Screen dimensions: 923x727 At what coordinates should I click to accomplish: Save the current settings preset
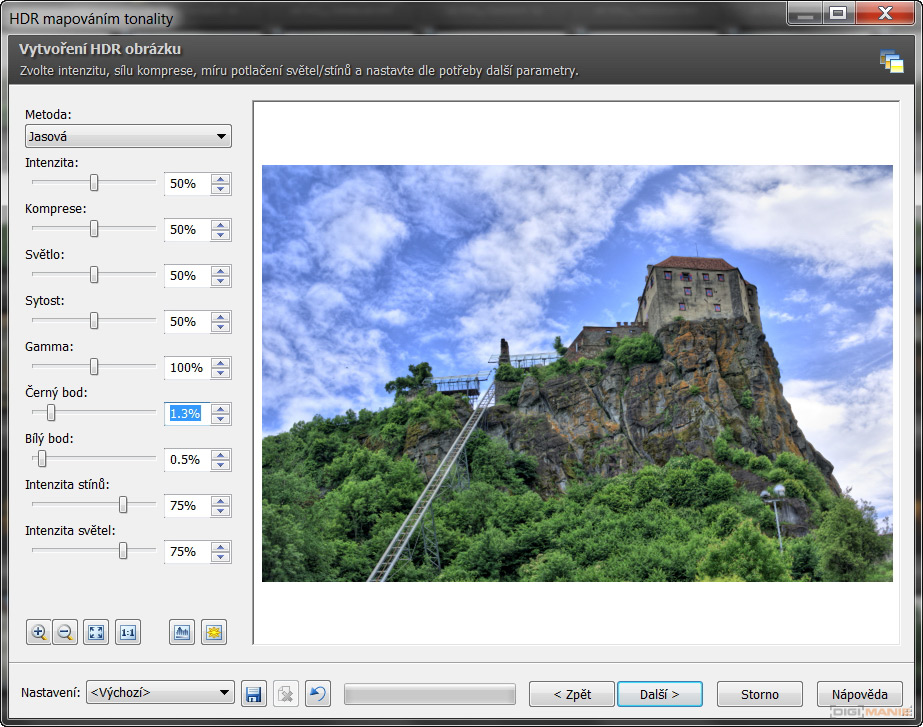(x=254, y=694)
